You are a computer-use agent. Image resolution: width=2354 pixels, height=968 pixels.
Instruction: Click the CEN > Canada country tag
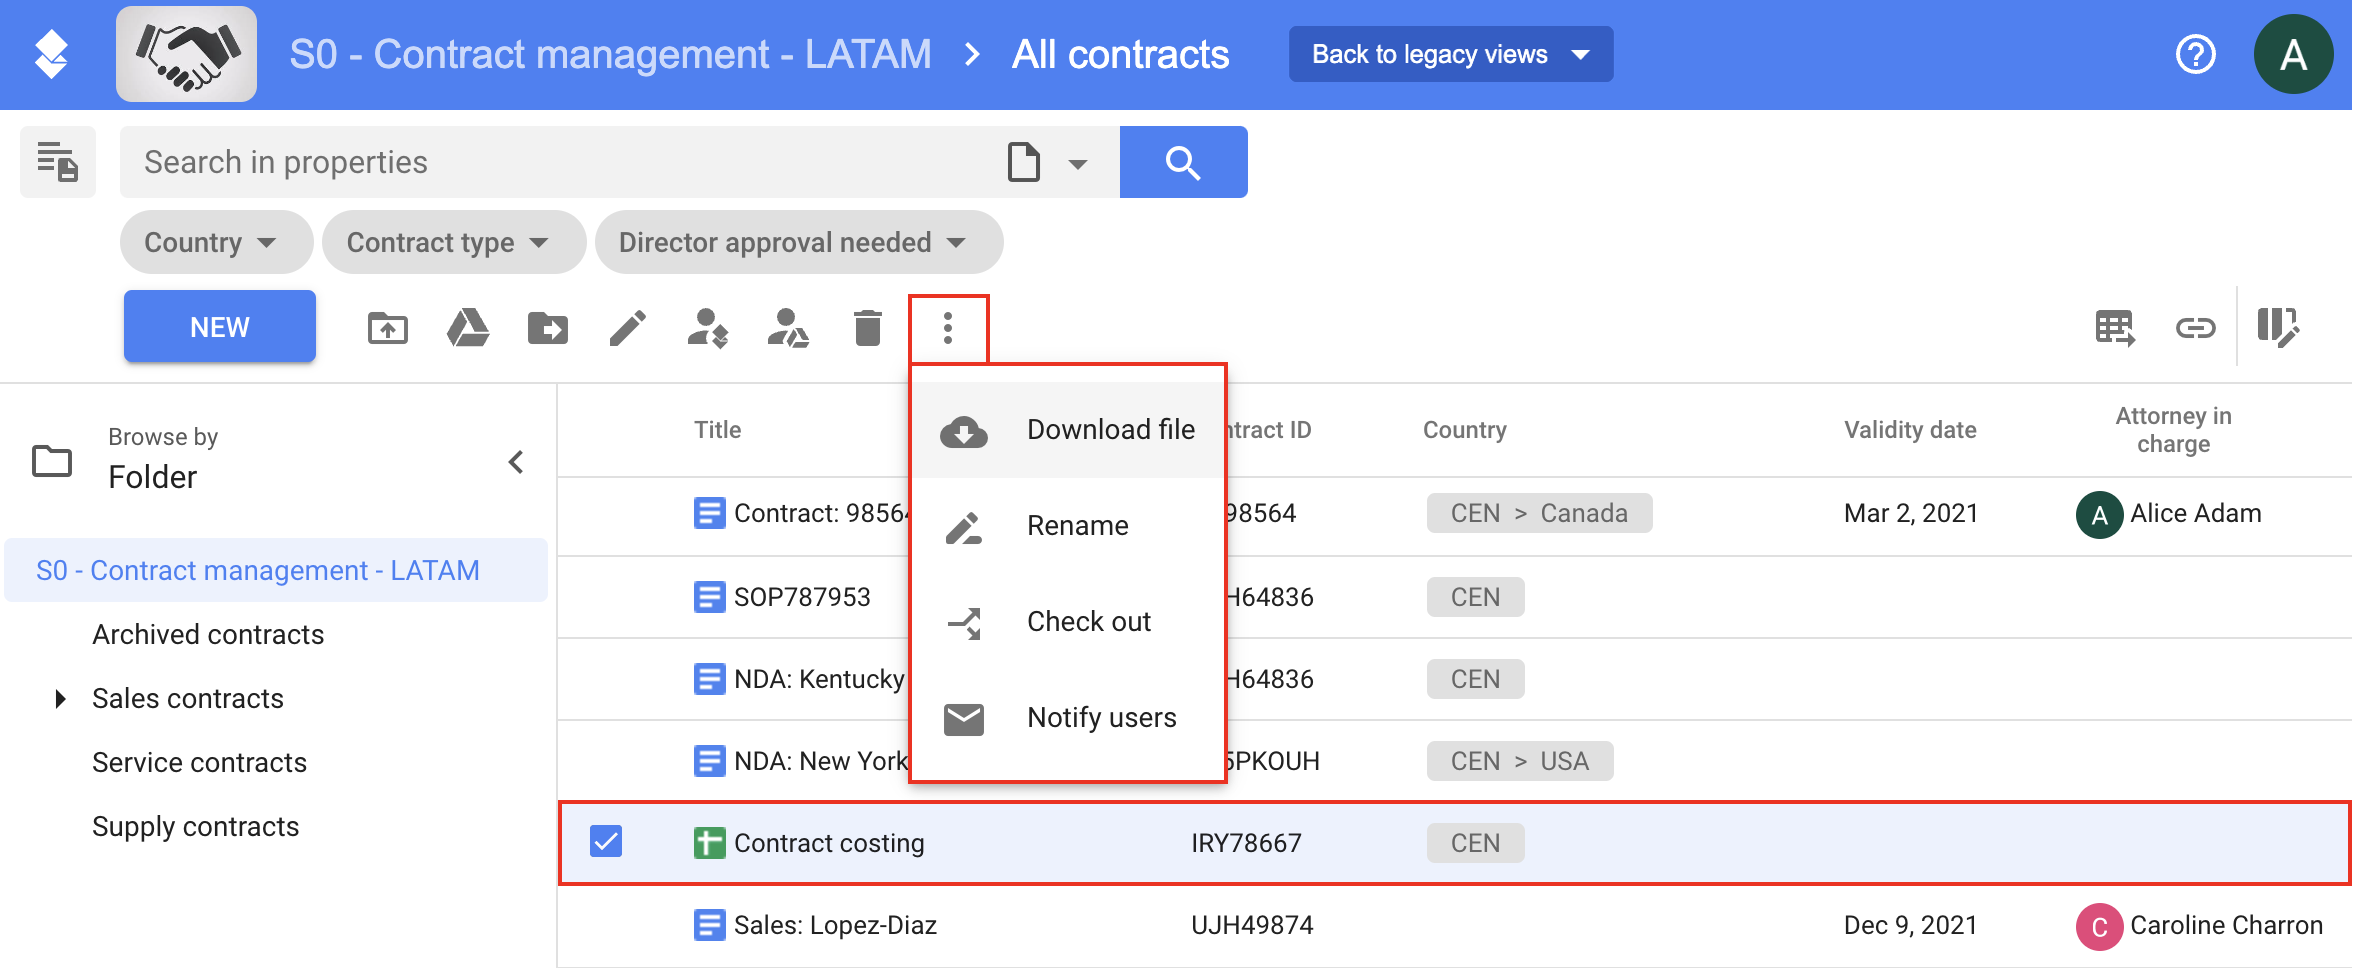pos(1539,513)
